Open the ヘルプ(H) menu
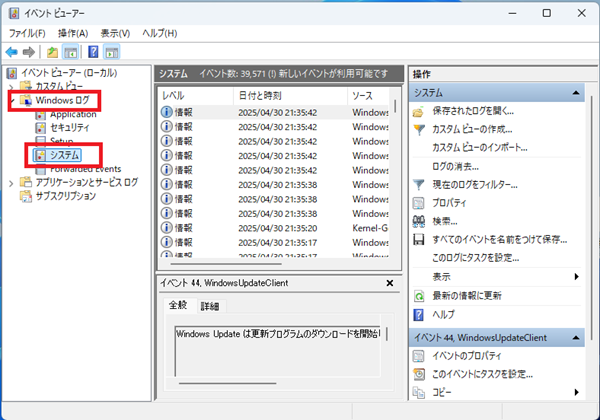The width and height of the screenshot is (600, 420). [160, 33]
